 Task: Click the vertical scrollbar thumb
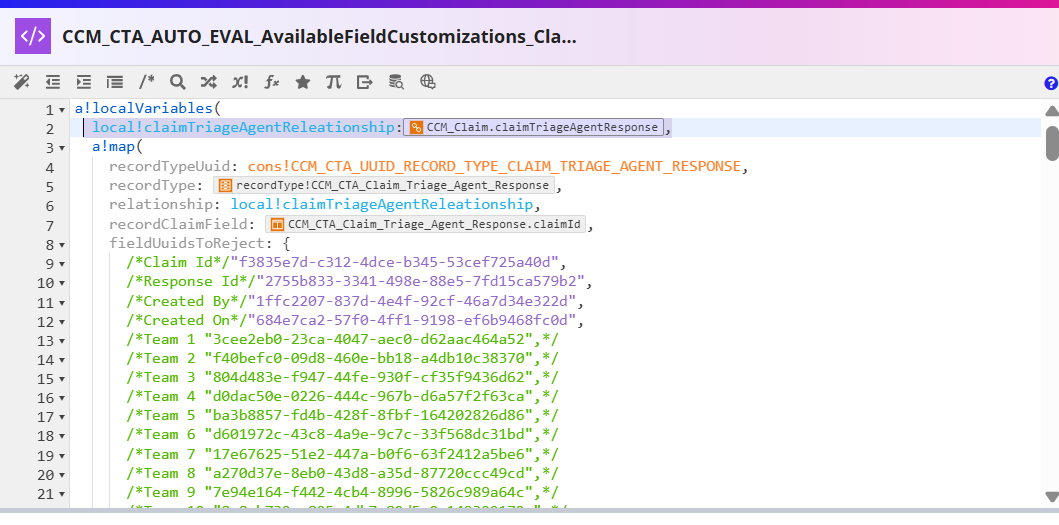[1052, 142]
